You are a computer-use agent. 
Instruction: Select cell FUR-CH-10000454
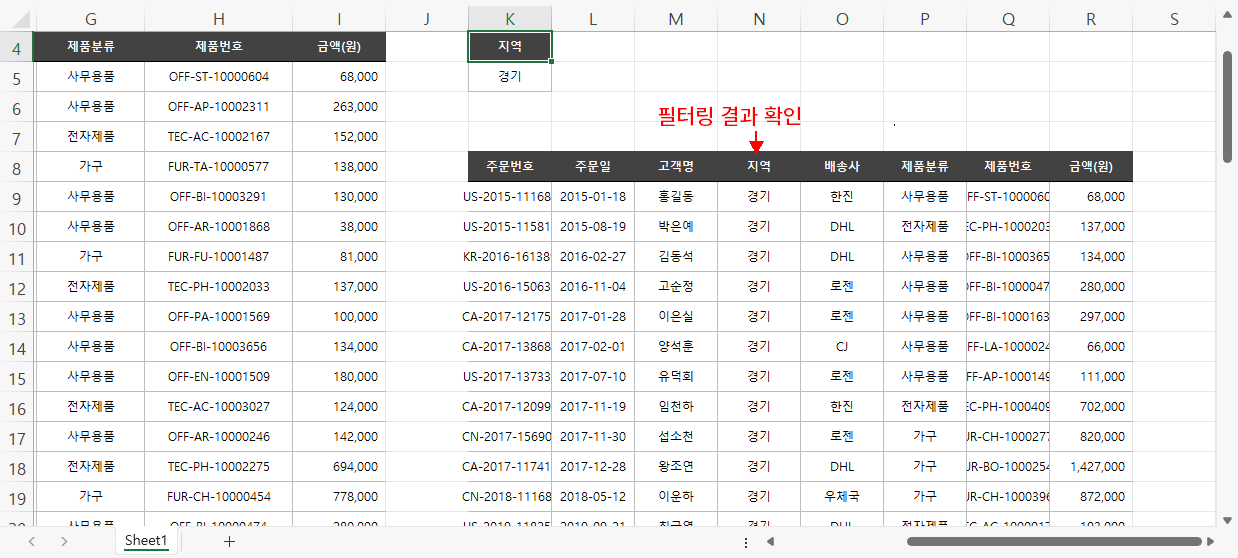(218, 496)
